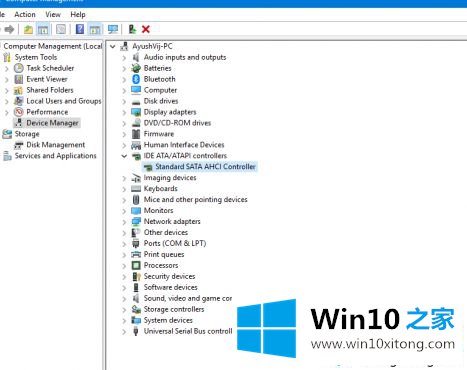
Task: Click the Show/Hide Action Pane icon
Action: 95,29
